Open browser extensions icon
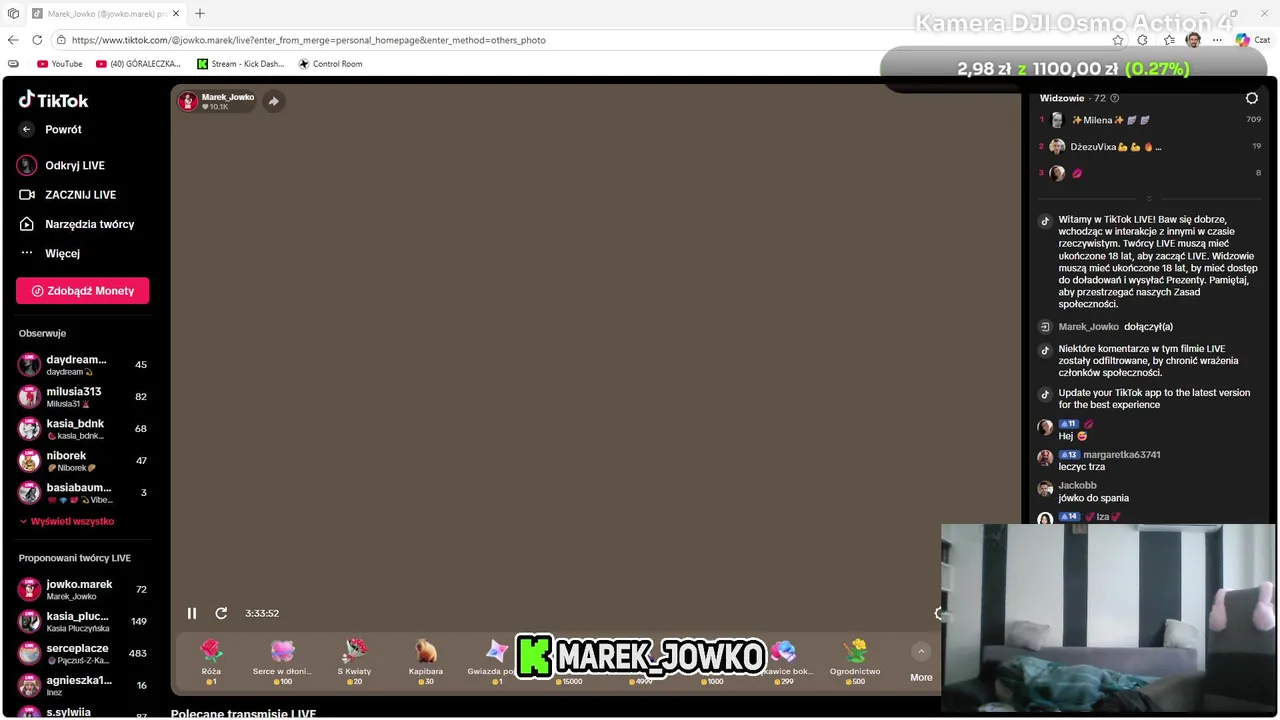Screen dimensions: 1280x720 click(1143, 40)
